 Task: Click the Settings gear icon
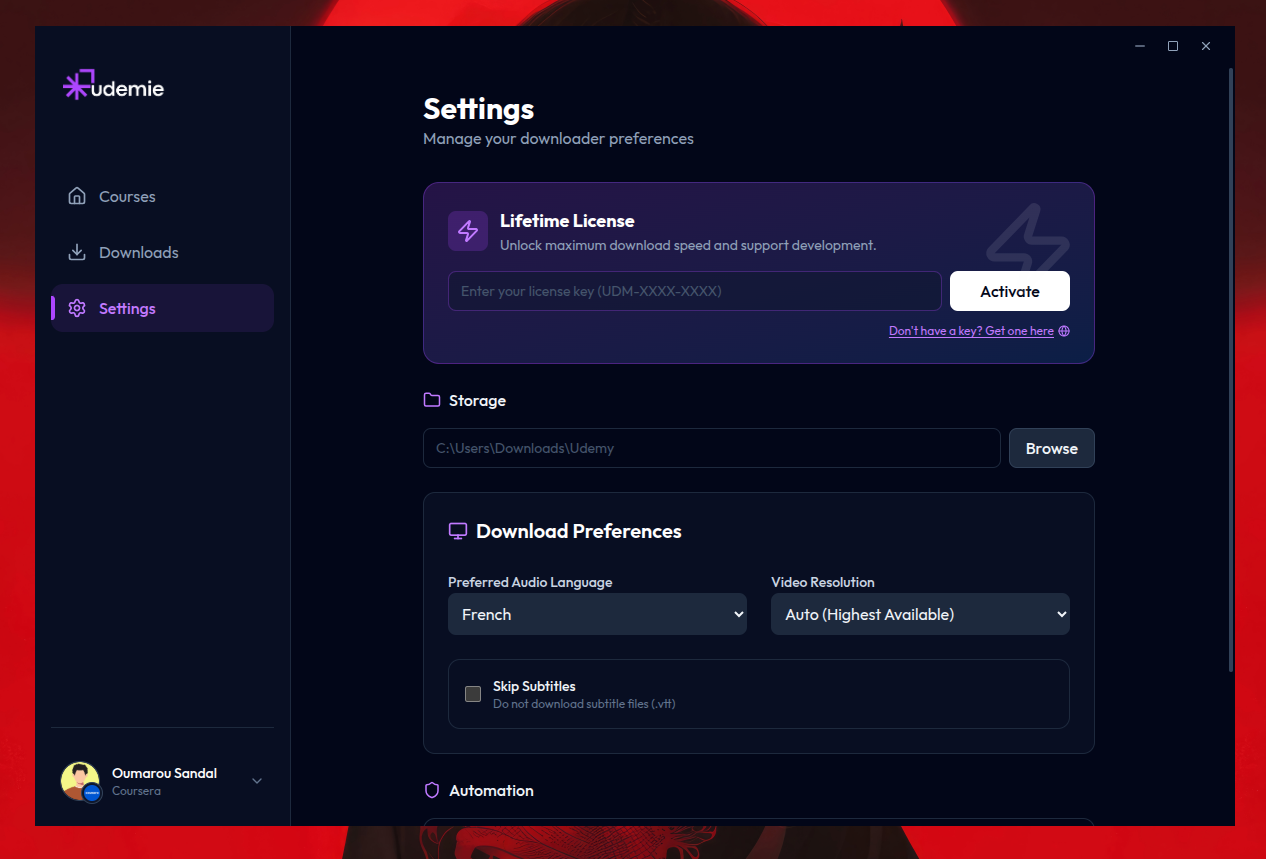coord(78,308)
